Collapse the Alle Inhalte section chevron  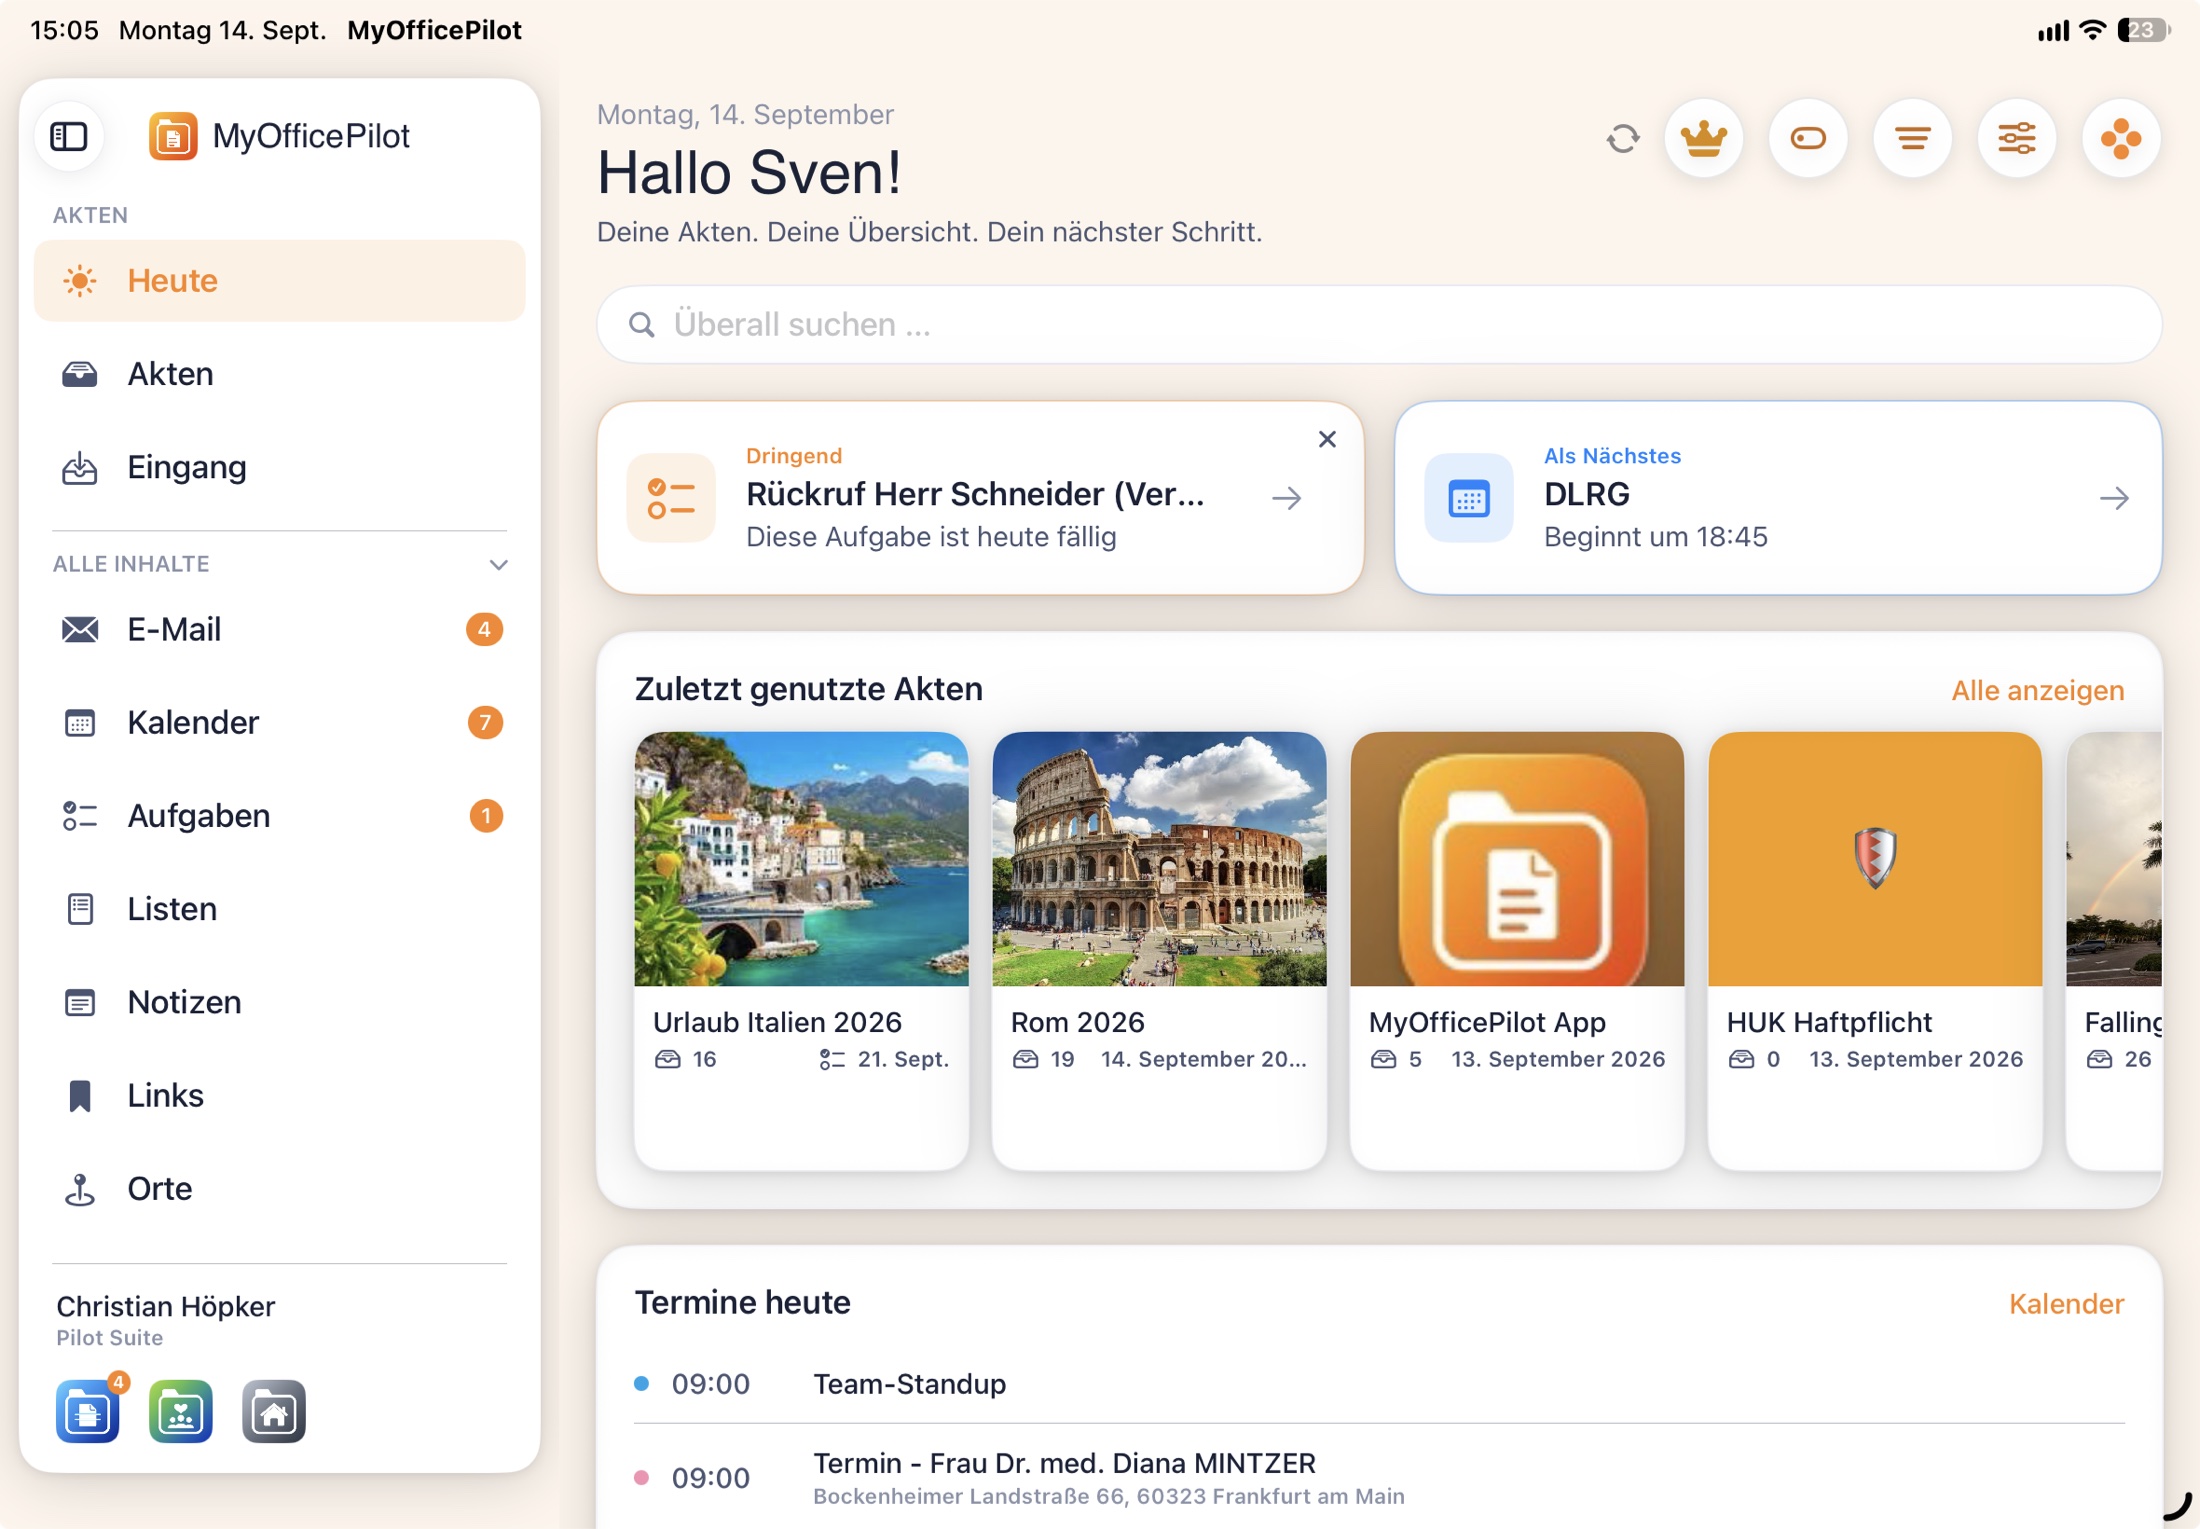498,565
